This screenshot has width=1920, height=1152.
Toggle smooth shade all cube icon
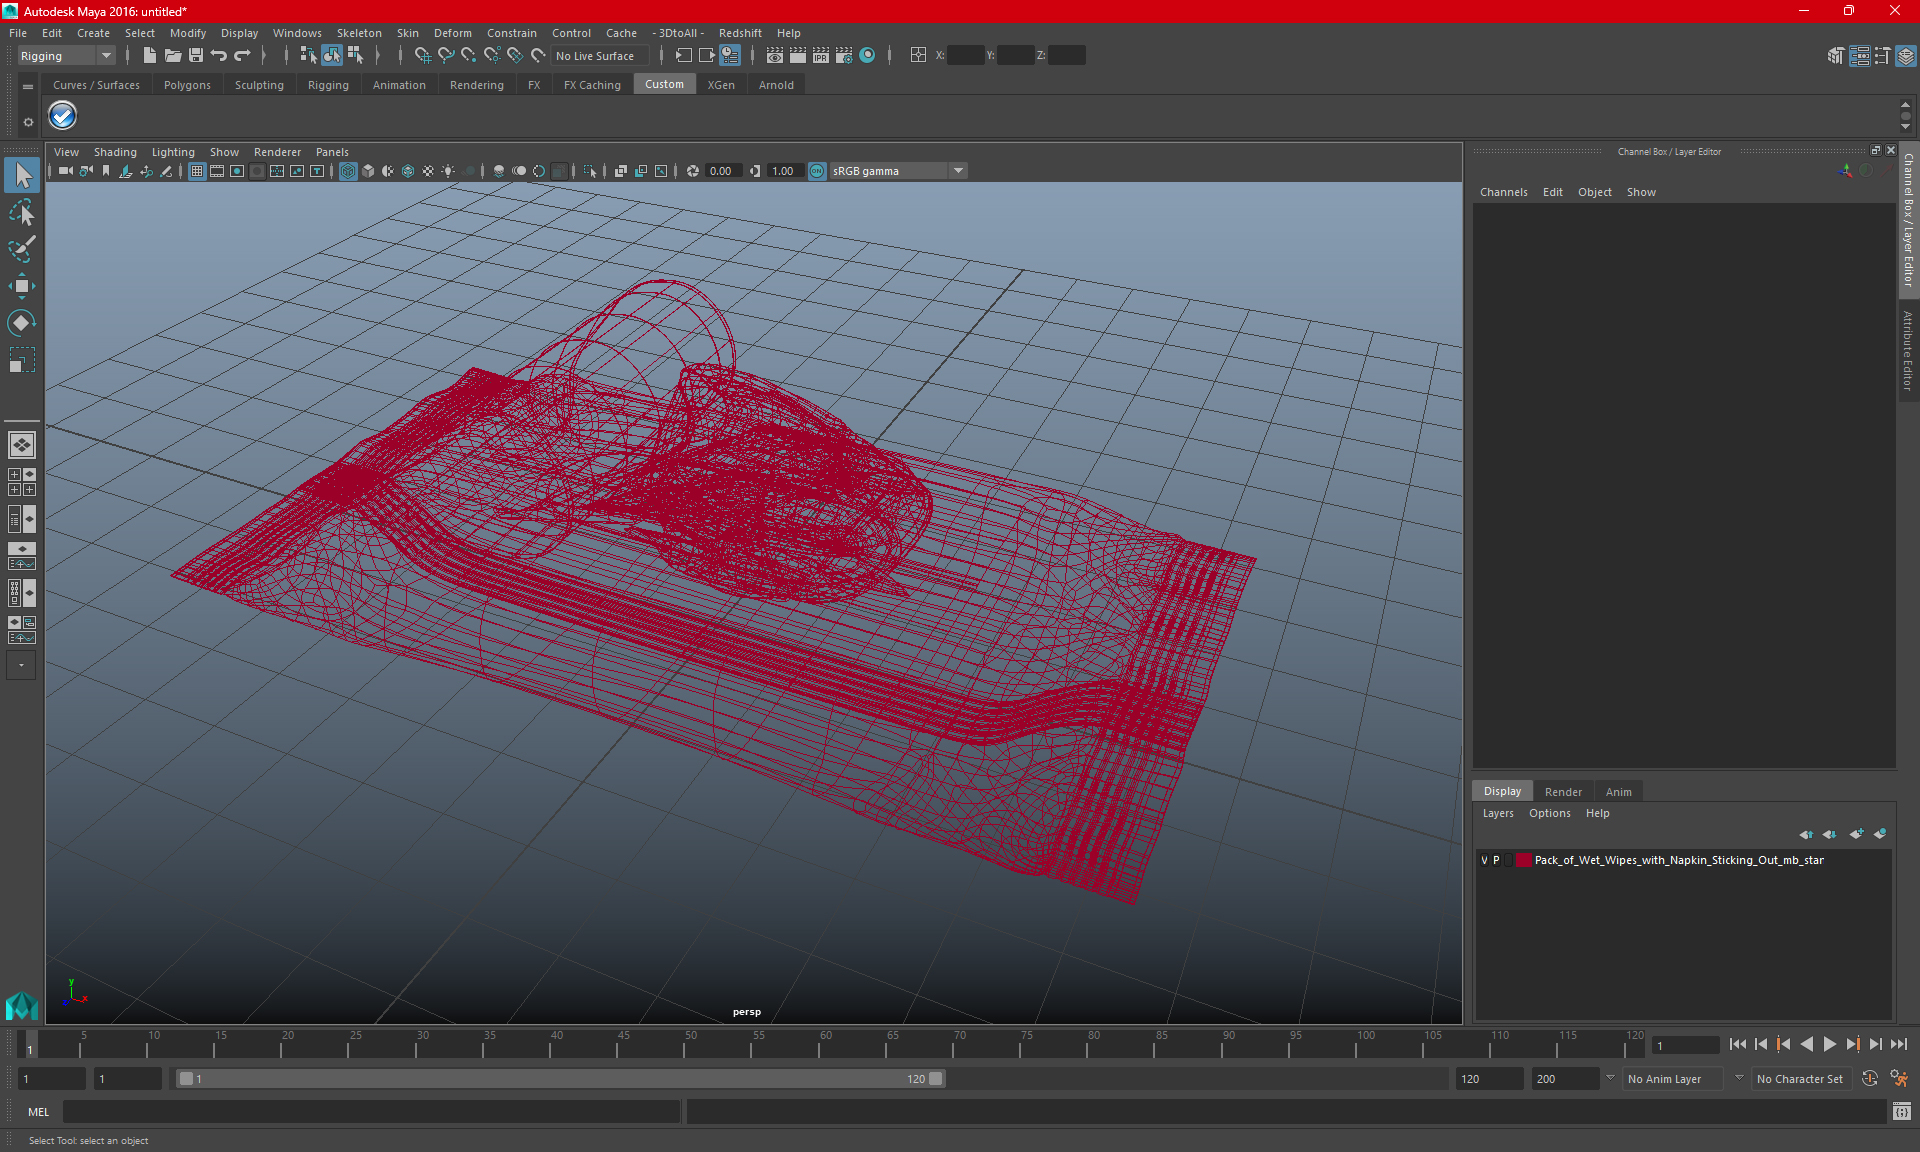pyautogui.click(x=368, y=171)
